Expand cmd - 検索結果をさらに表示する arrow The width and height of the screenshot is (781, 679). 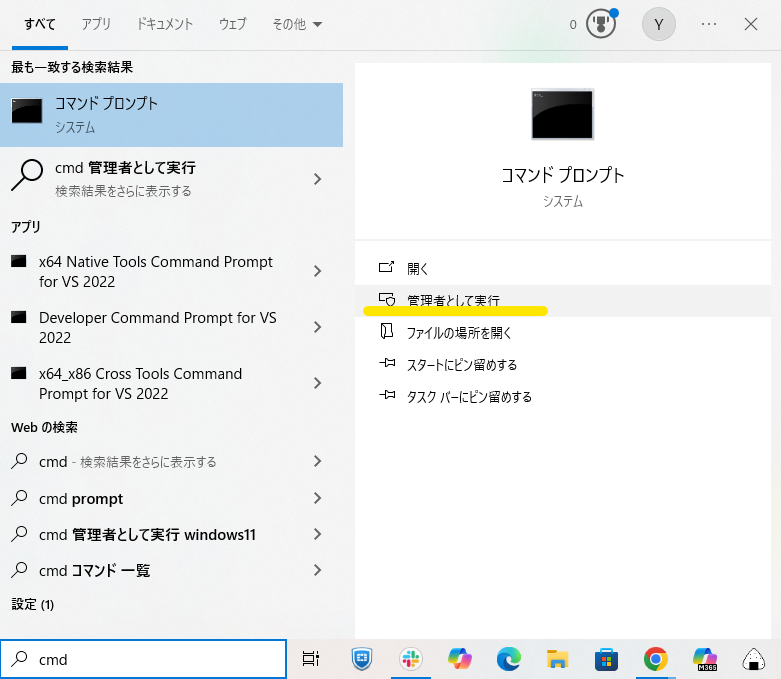pyautogui.click(x=317, y=461)
